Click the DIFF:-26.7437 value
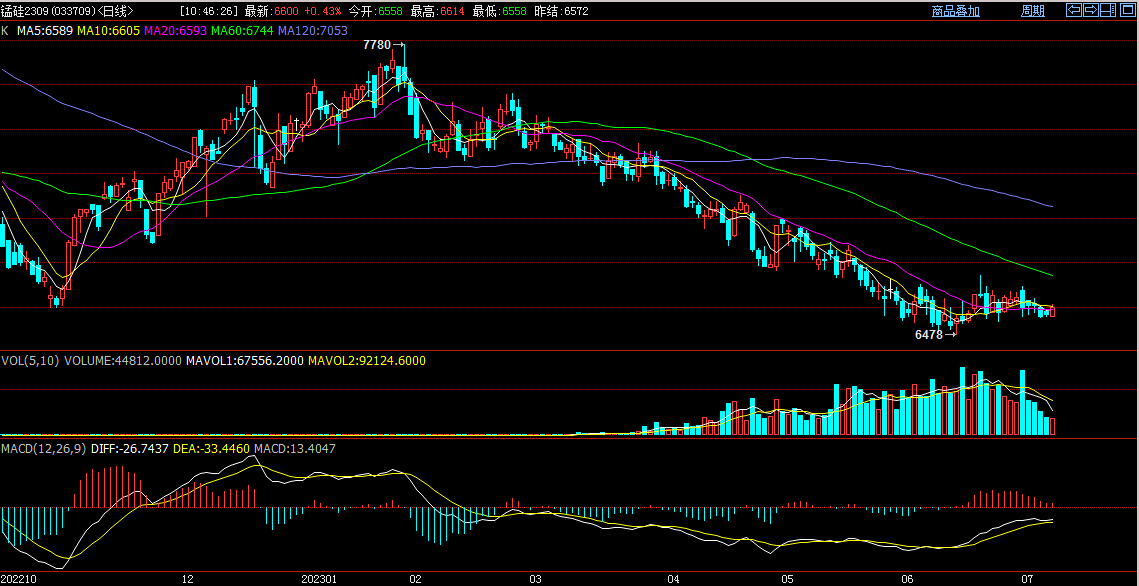Viewport: 1139px width, 586px height. point(130,449)
